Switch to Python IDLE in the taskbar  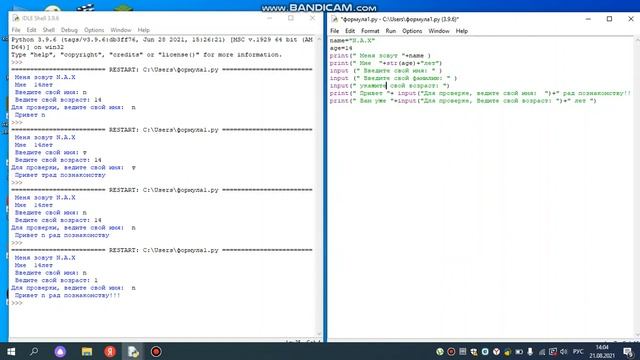(x=133, y=351)
